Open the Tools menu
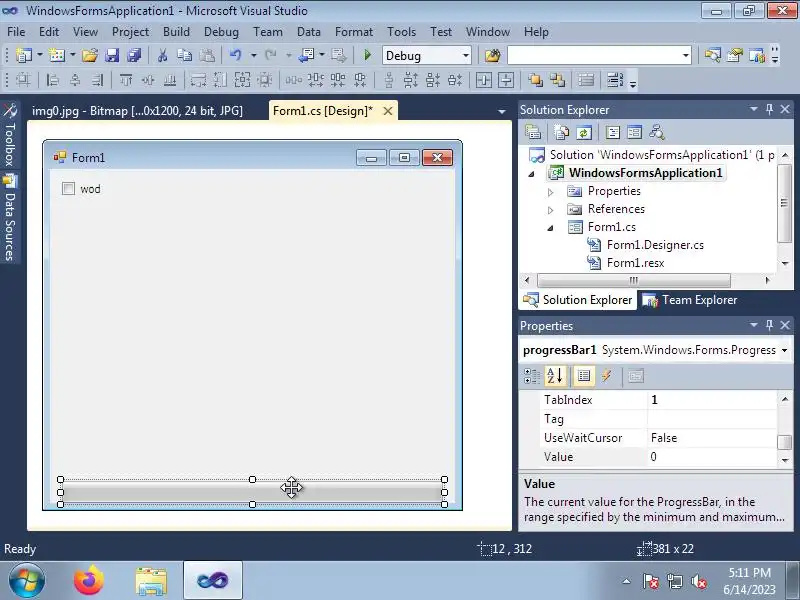 (402, 32)
